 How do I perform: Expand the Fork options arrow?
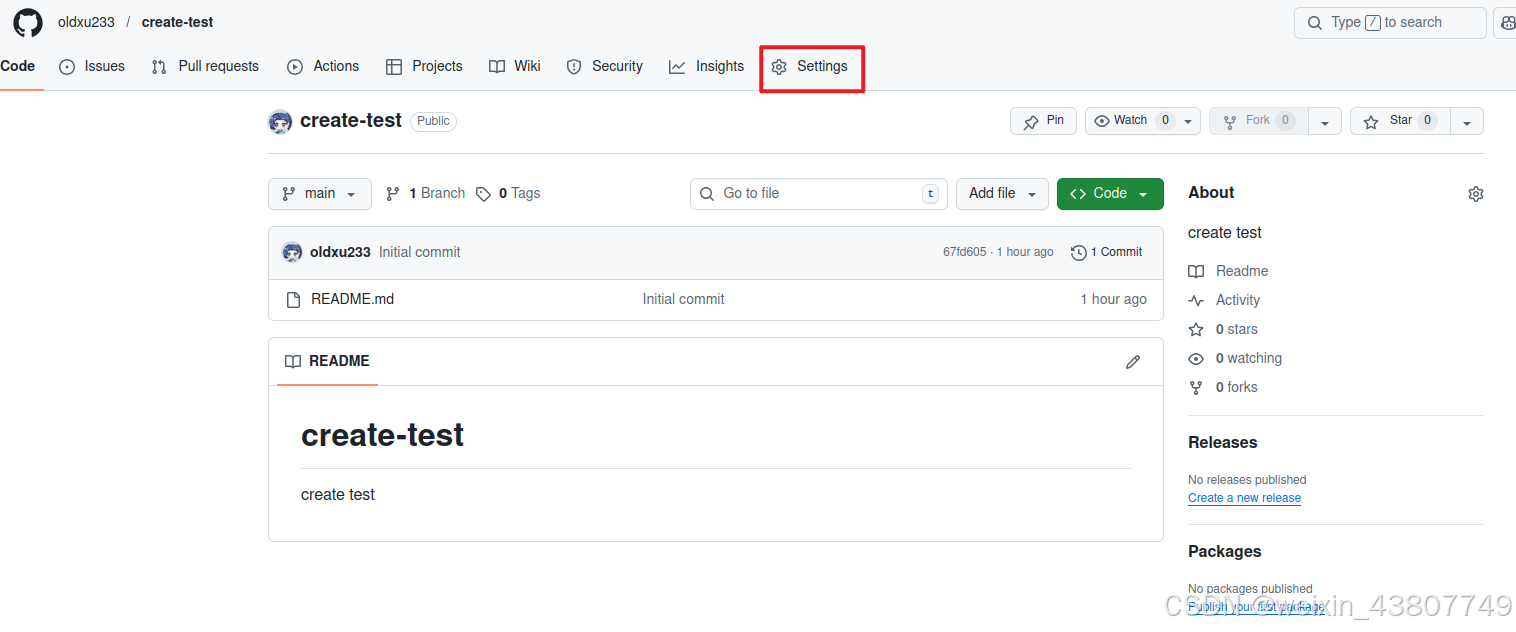1324,122
